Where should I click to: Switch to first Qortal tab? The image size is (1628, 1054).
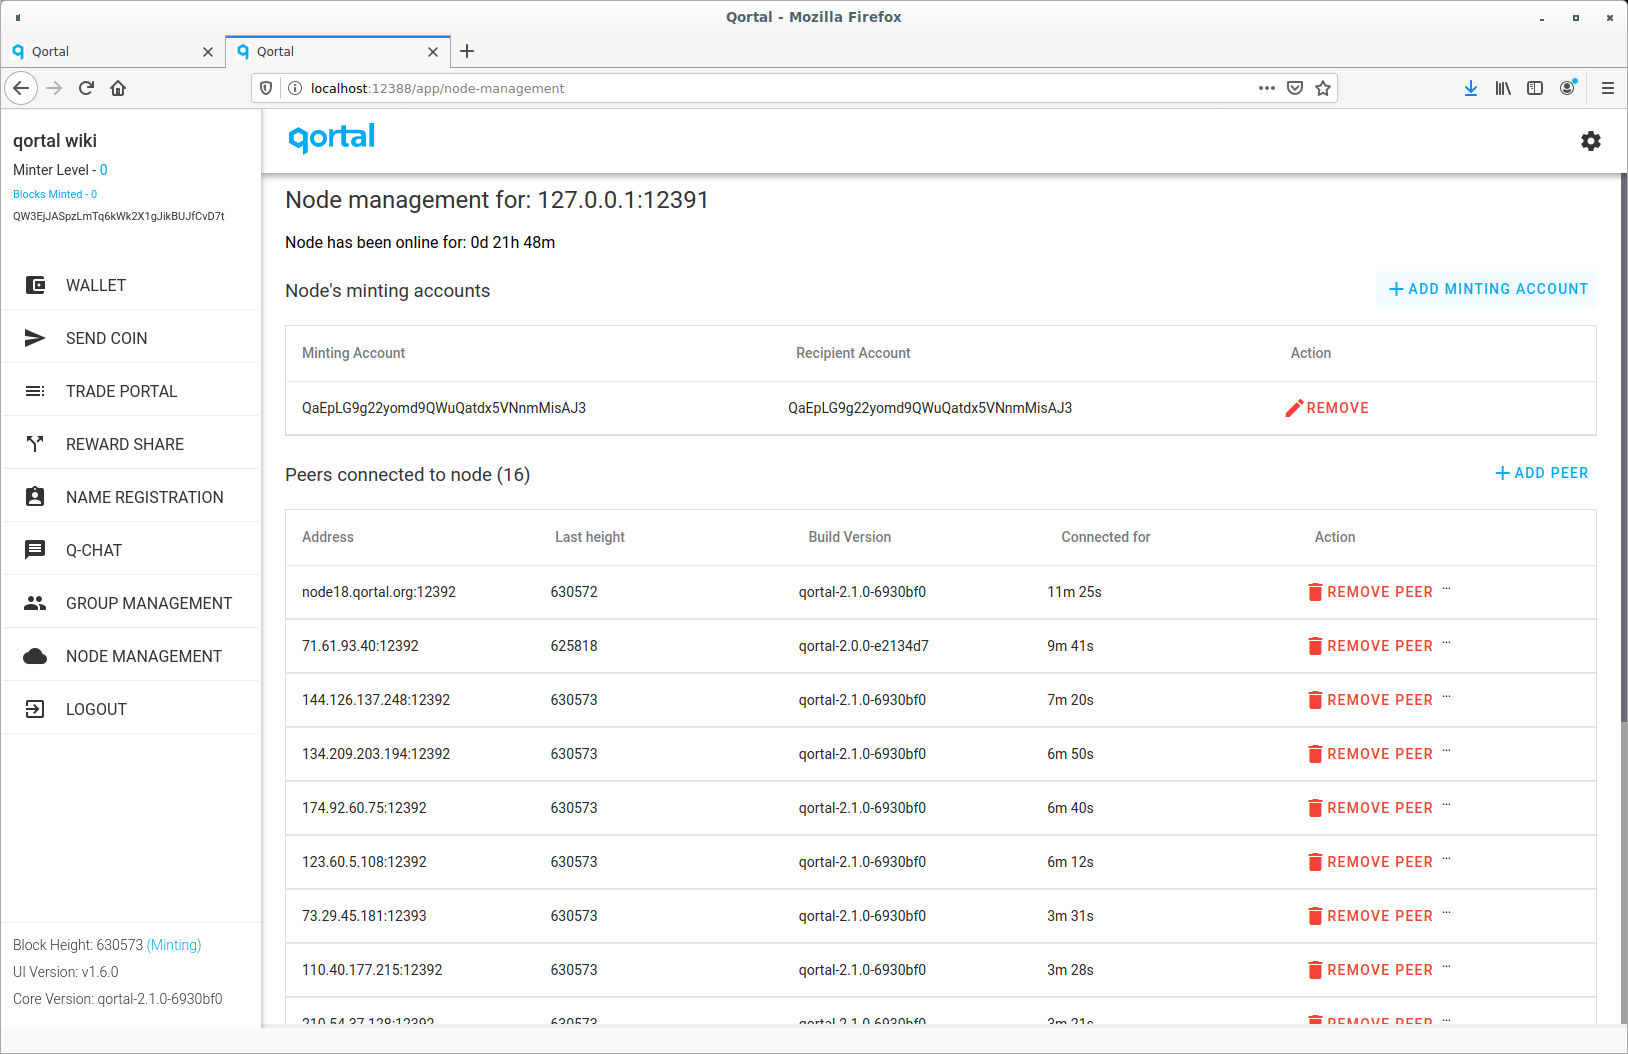(x=112, y=52)
